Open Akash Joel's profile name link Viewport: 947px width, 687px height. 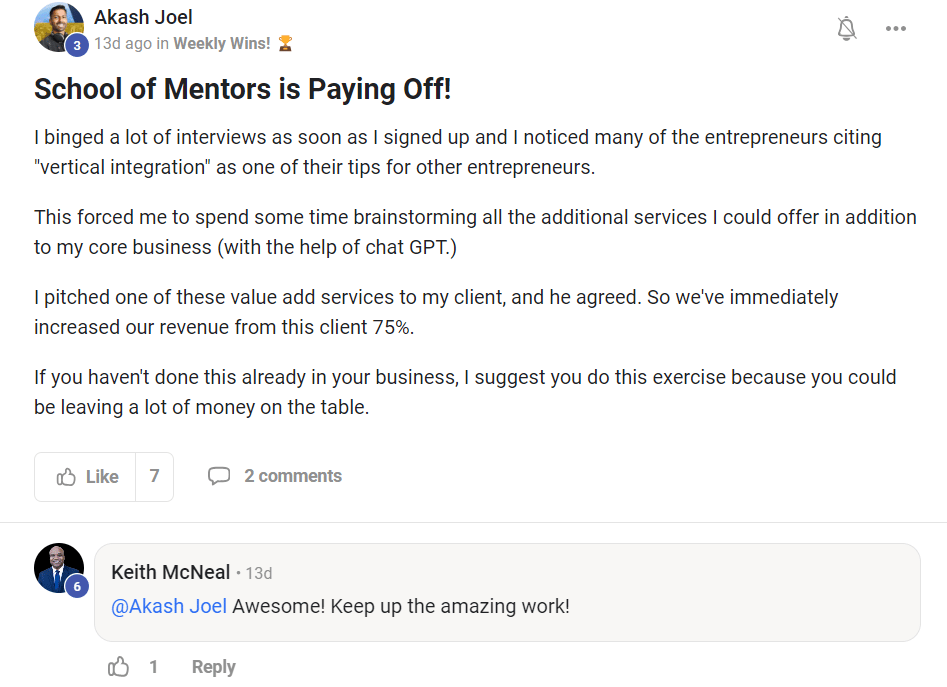[x=143, y=17]
